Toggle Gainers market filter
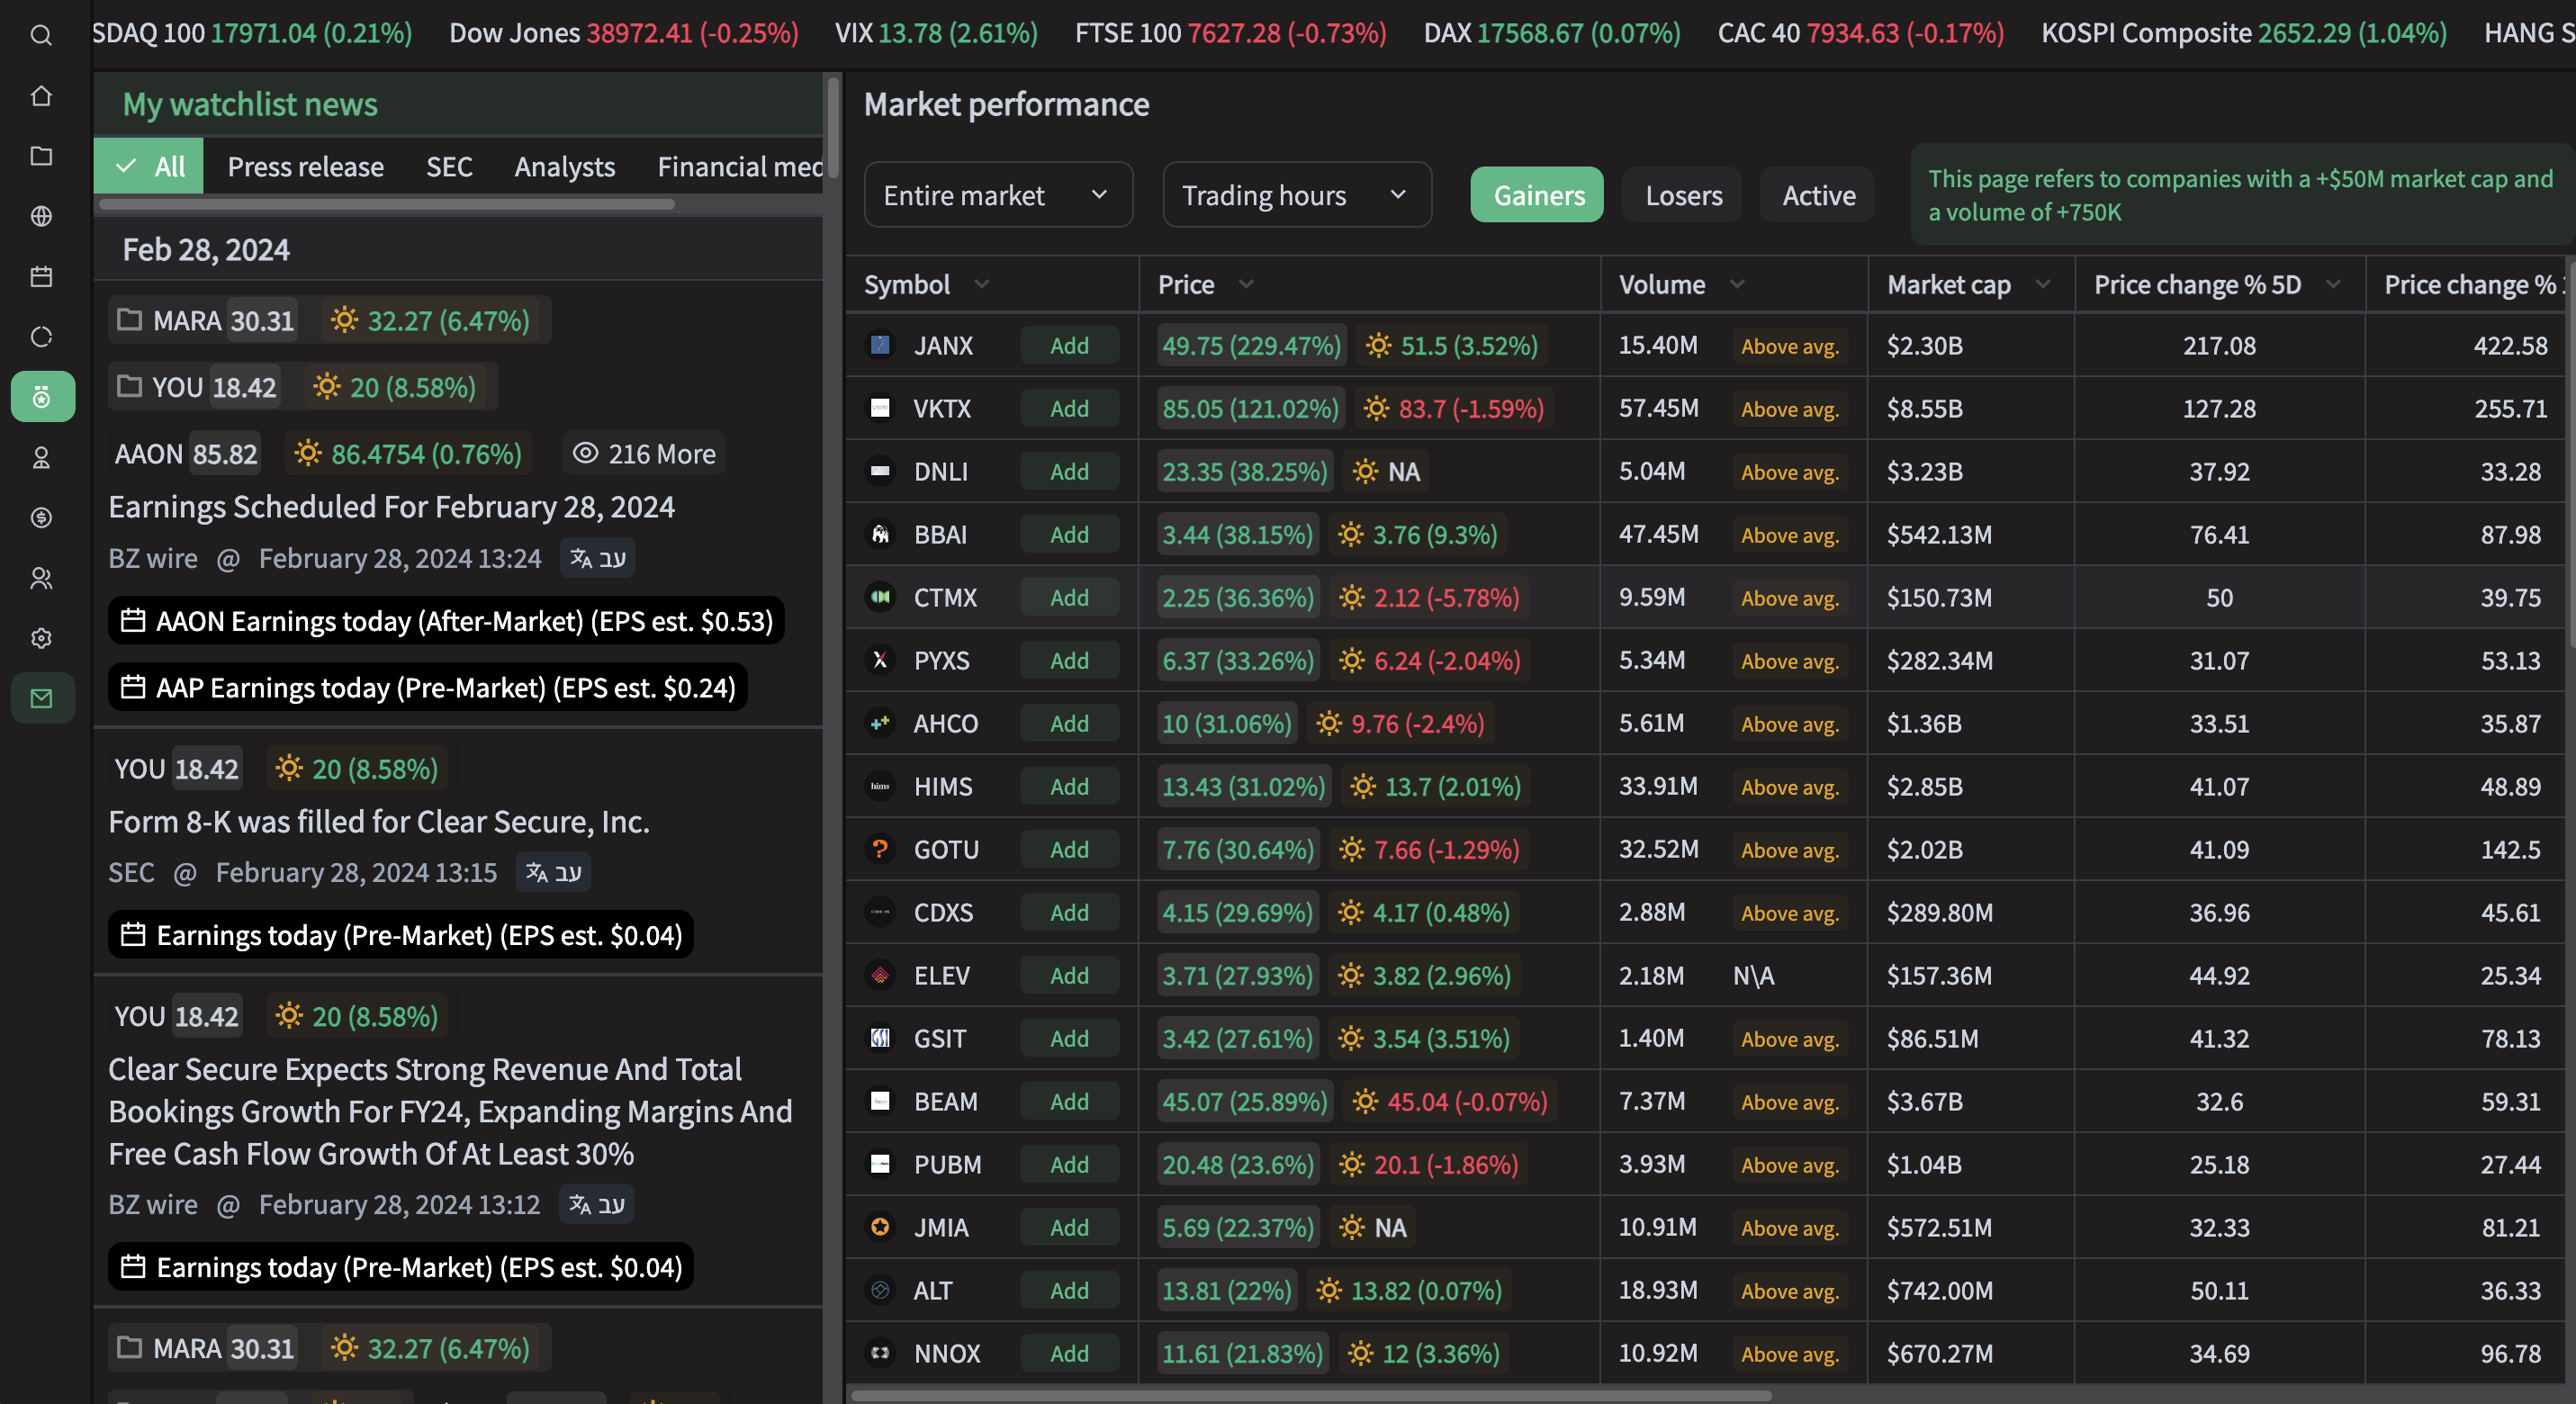This screenshot has height=1404, width=2576. (x=1537, y=195)
